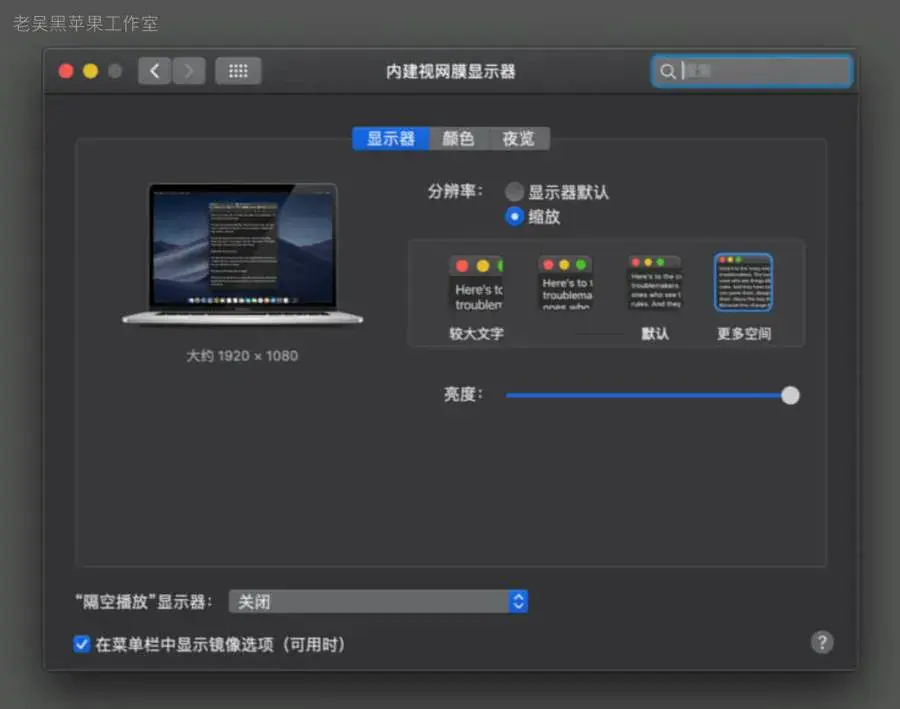
Task: Choose the second scaling preview thumbnail
Action: click(x=565, y=284)
